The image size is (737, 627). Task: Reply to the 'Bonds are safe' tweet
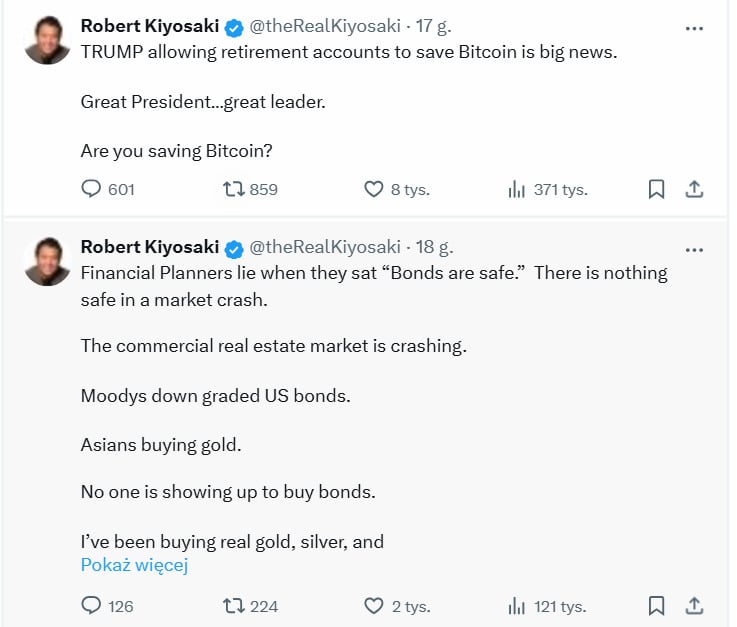click(x=91, y=605)
